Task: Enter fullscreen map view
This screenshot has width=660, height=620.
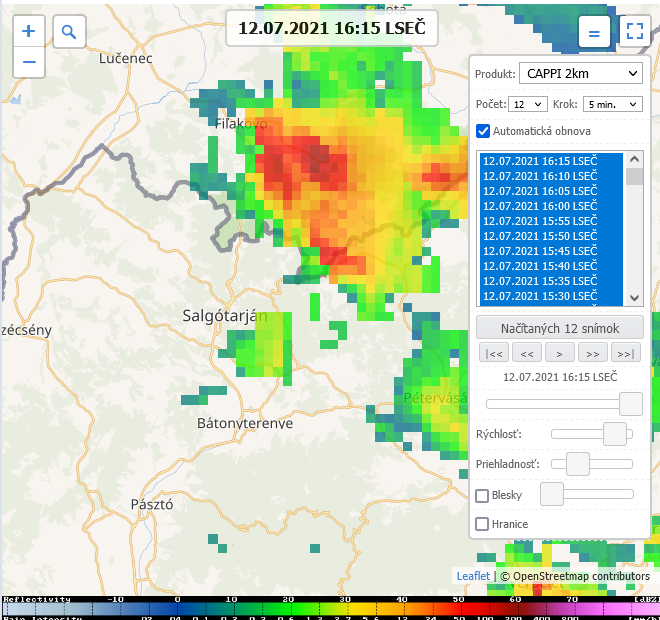Action: 634,32
